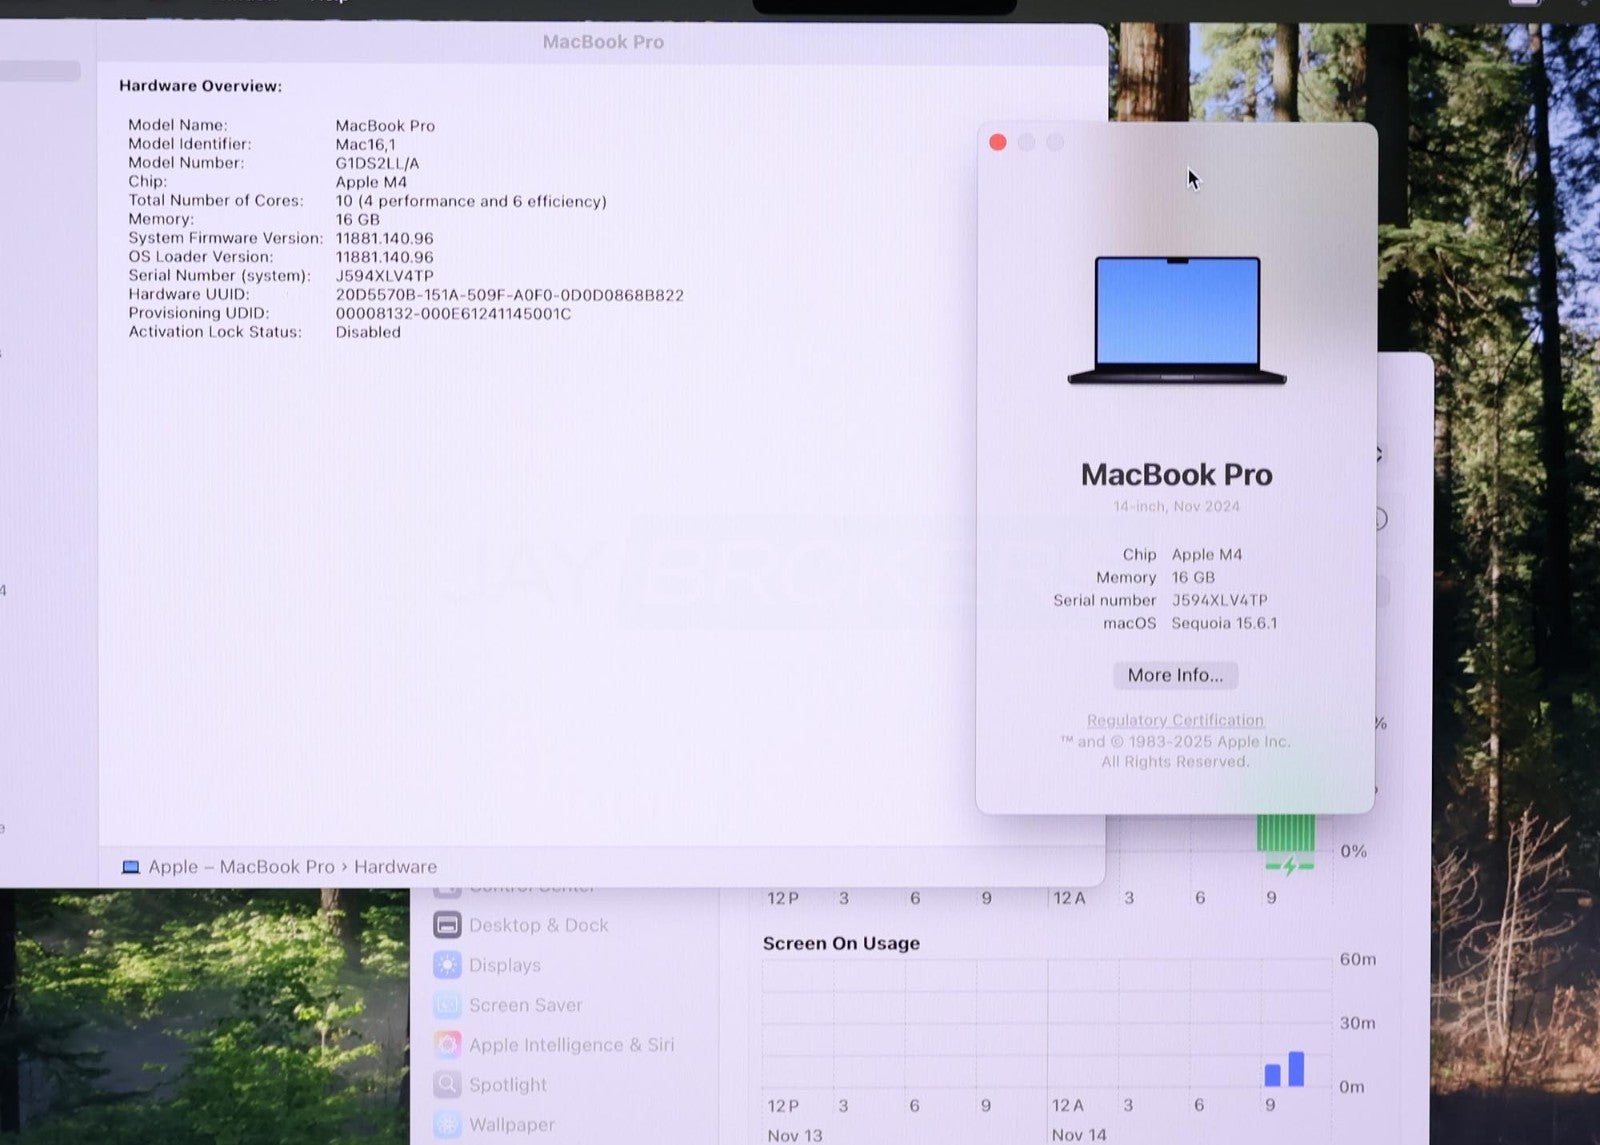Select the Screen Saver icon

(x=447, y=1005)
